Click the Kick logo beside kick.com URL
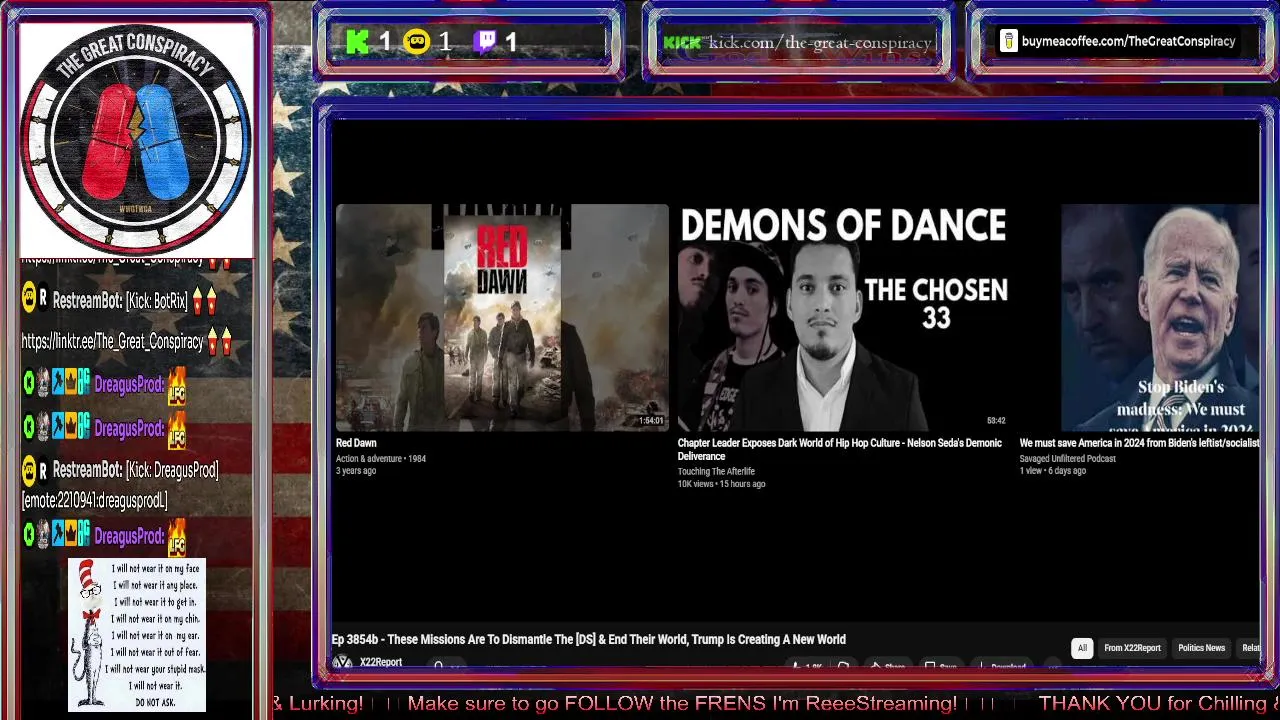The image size is (1280, 720). 682,43
